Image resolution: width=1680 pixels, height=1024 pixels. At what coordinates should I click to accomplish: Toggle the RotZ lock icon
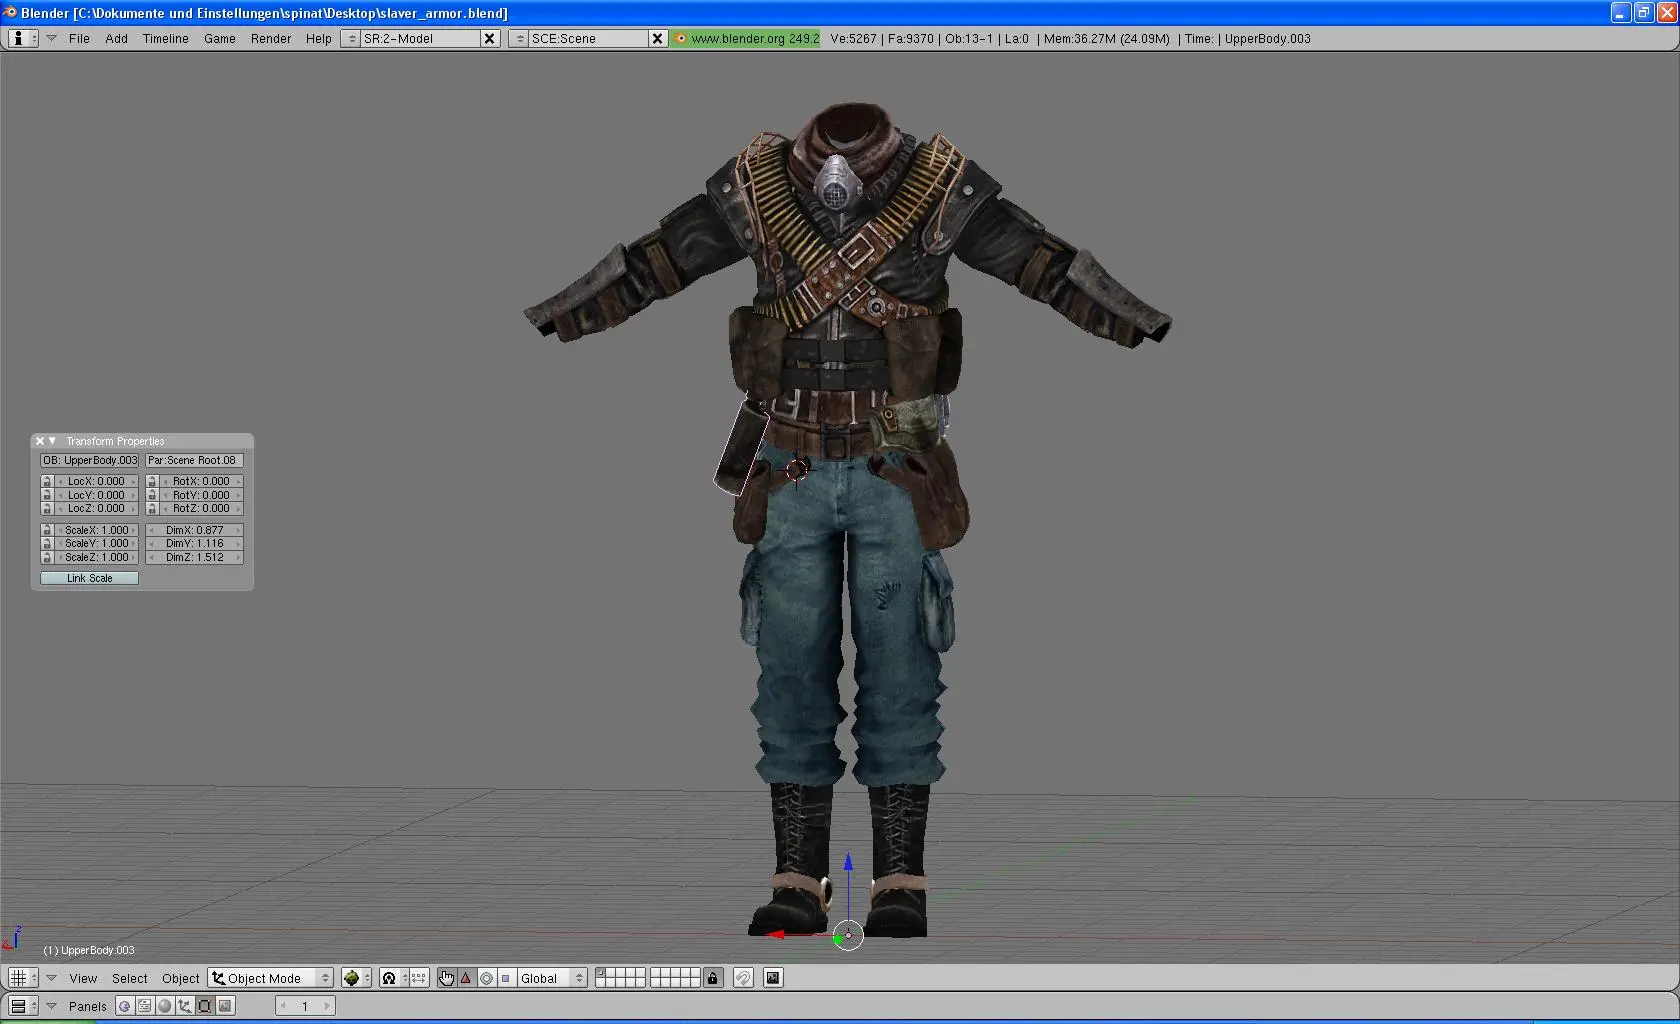[x=152, y=508]
